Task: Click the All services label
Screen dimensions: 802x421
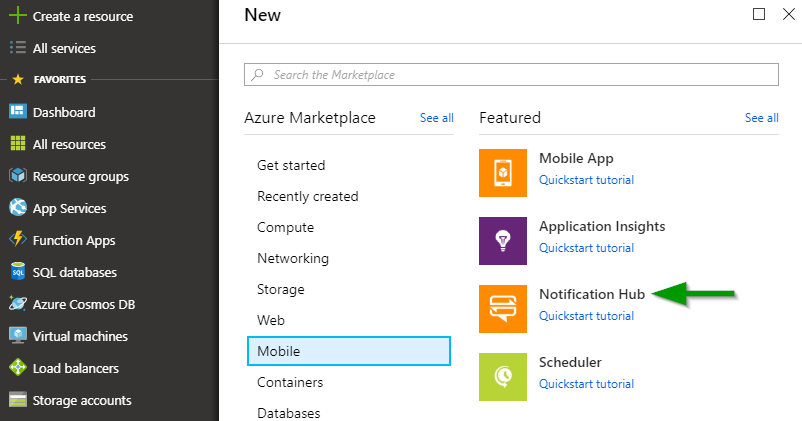Action: pyautogui.click(x=64, y=49)
